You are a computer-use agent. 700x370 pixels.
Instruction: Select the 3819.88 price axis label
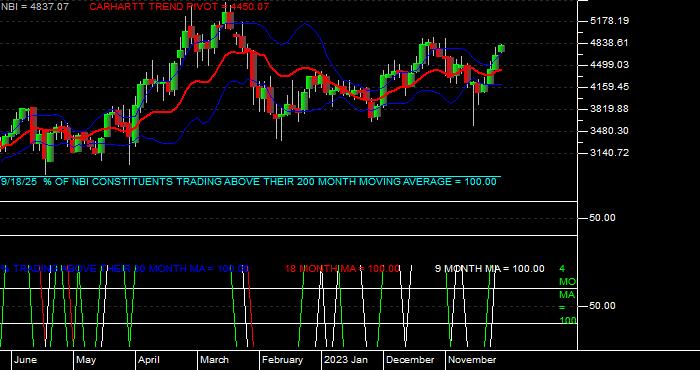click(x=609, y=108)
